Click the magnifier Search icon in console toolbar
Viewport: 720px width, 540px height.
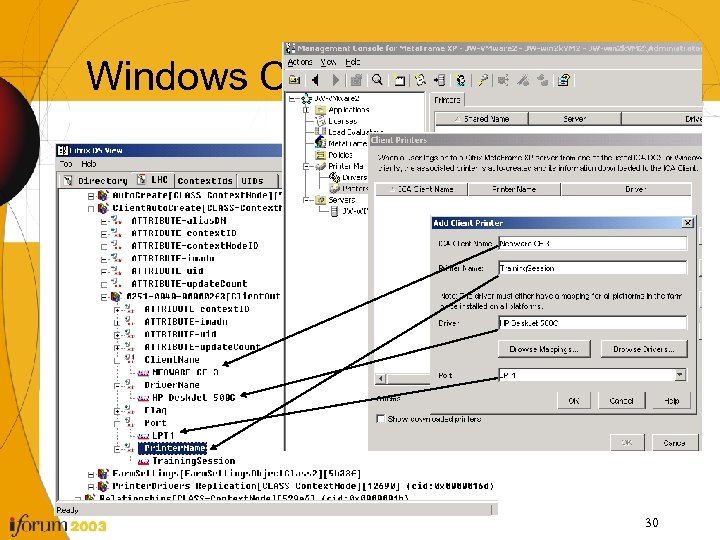coord(377,80)
